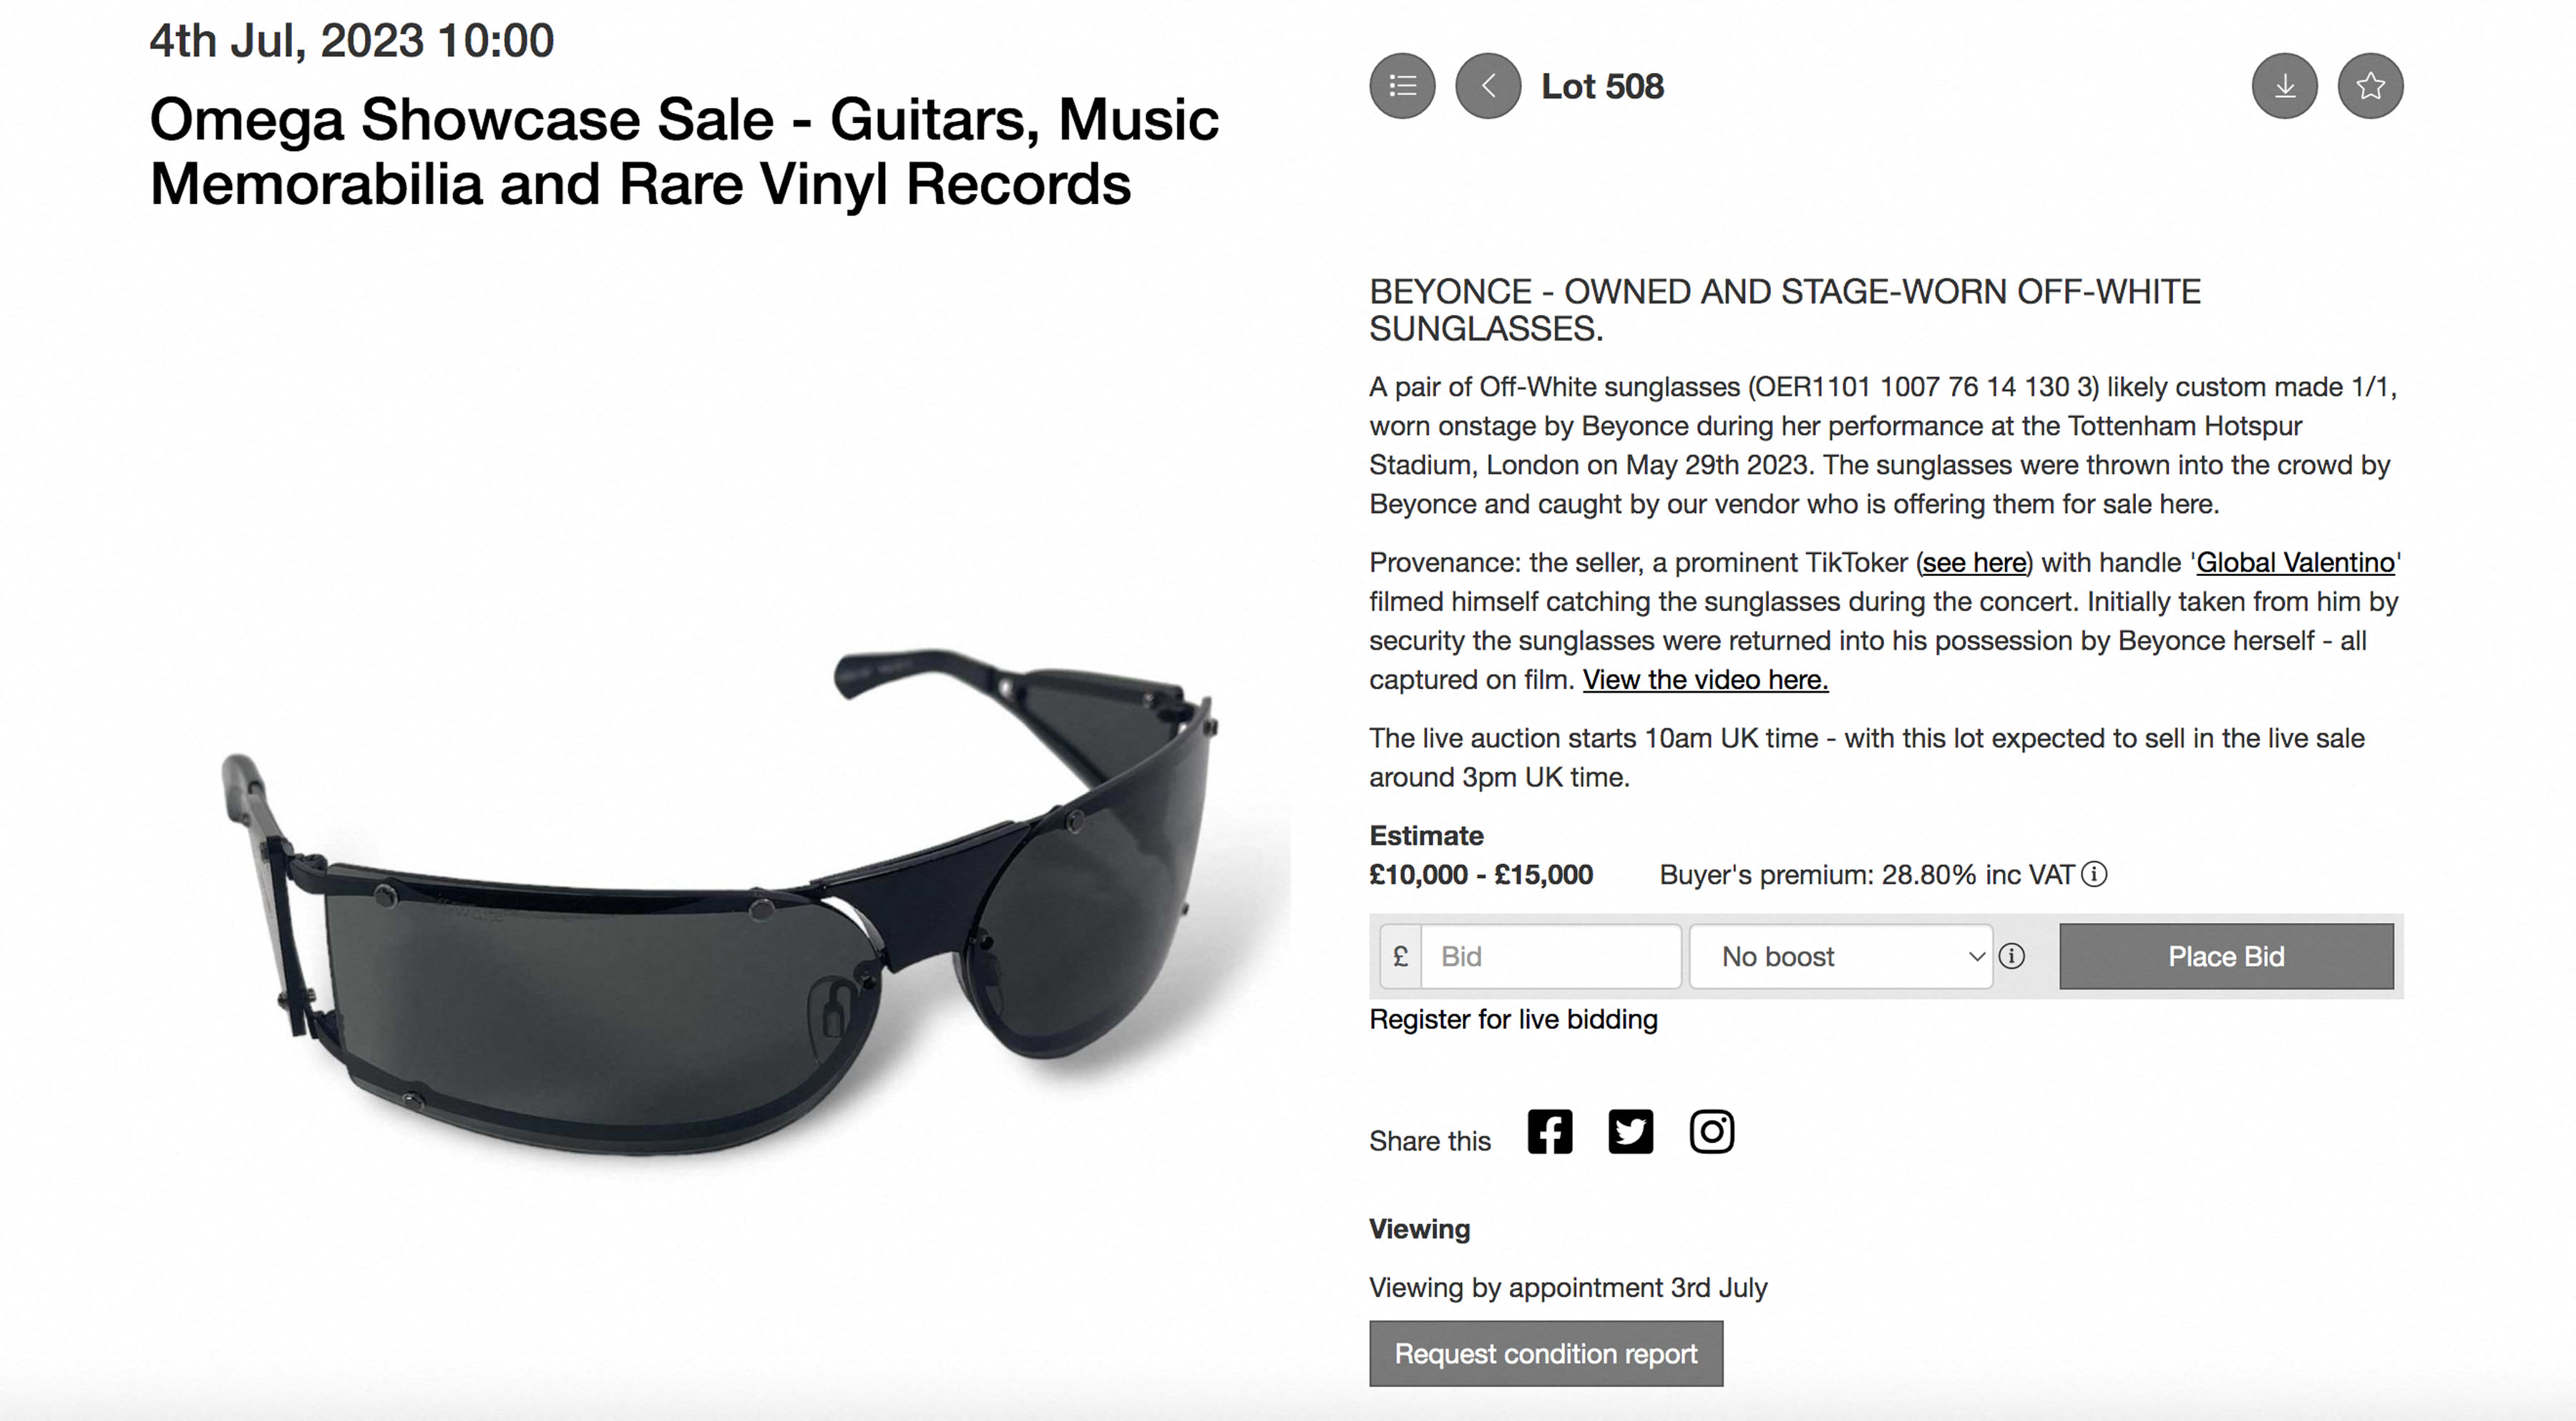2576x1421 pixels.
Task: Open the No boost dropdown
Action: coord(1841,957)
